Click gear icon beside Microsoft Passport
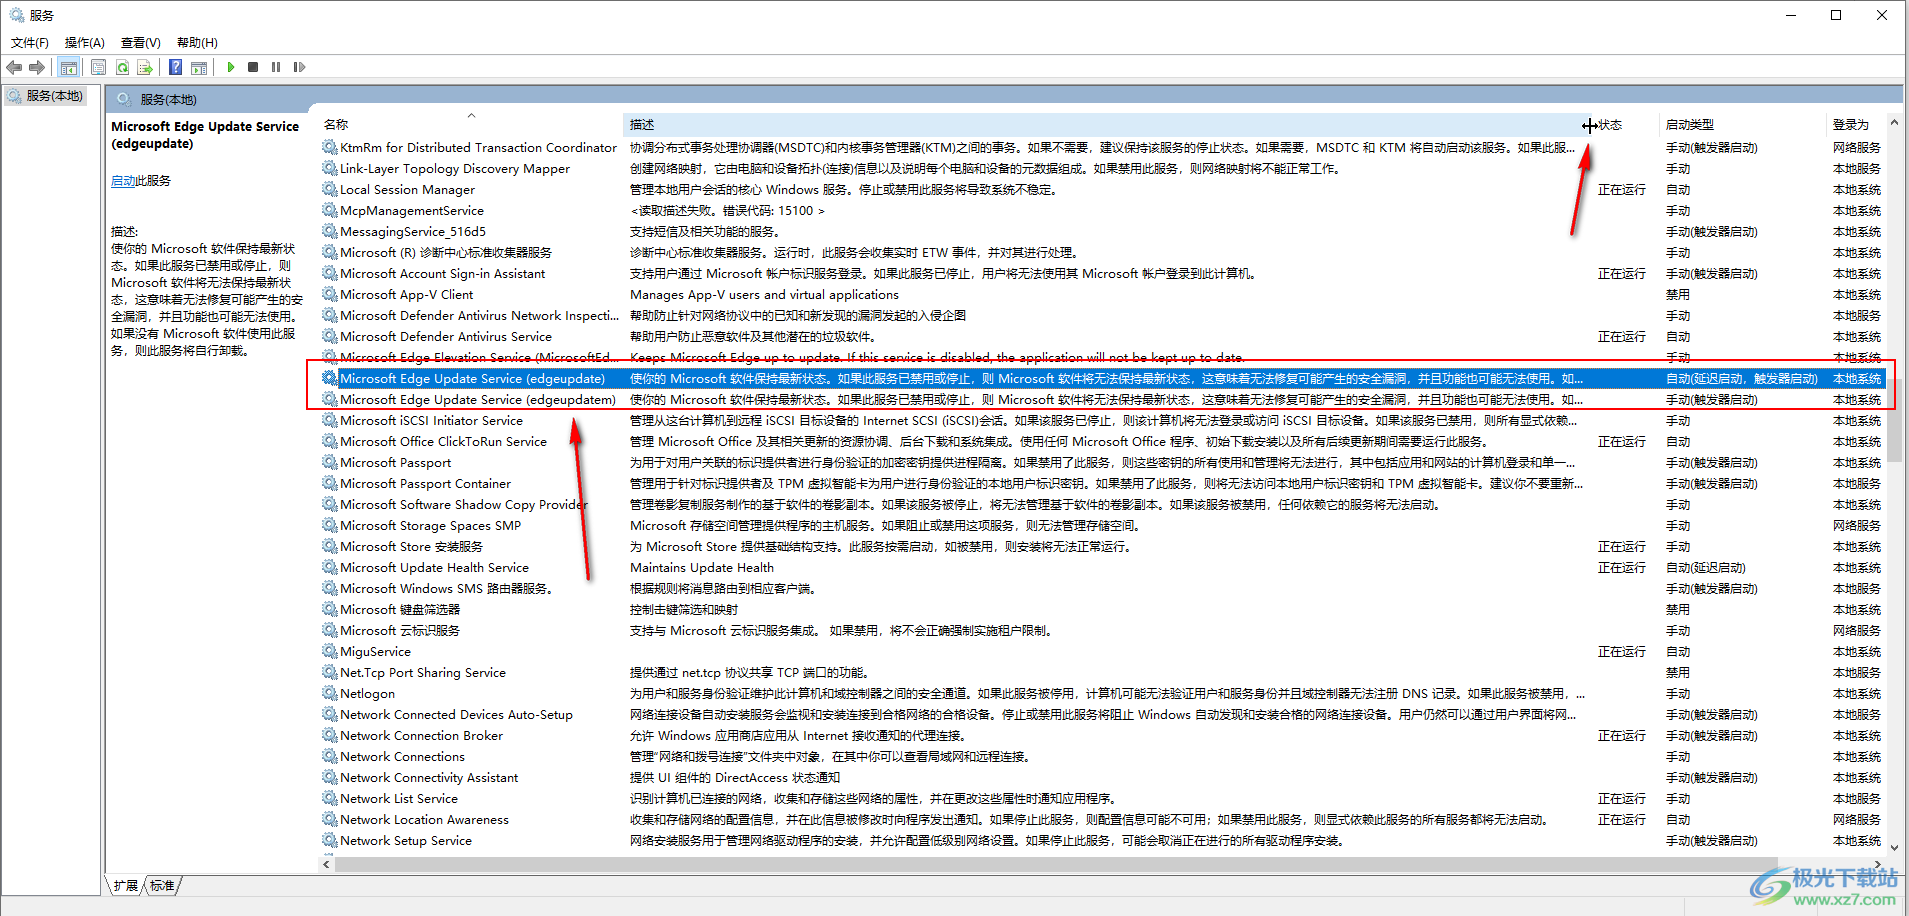 tap(329, 462)
